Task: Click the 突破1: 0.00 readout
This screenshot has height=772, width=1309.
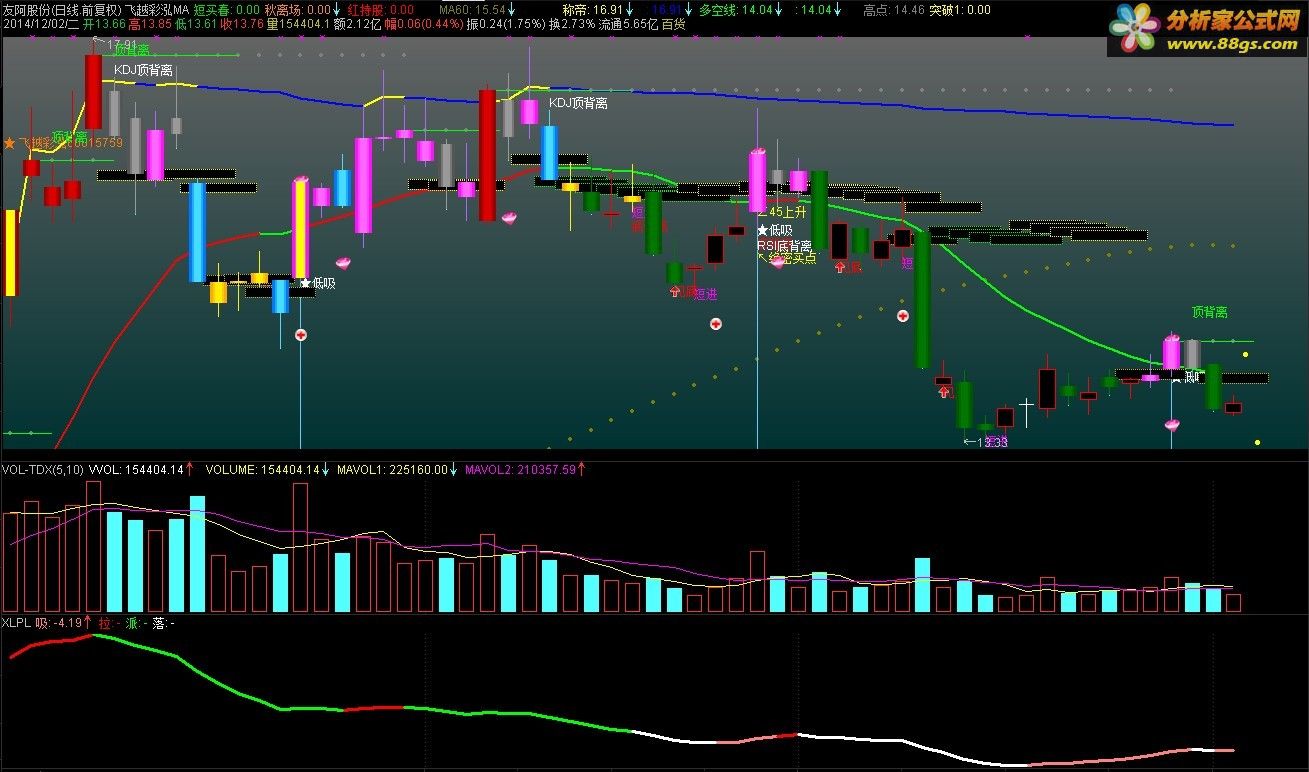Action: pos(960,9)
